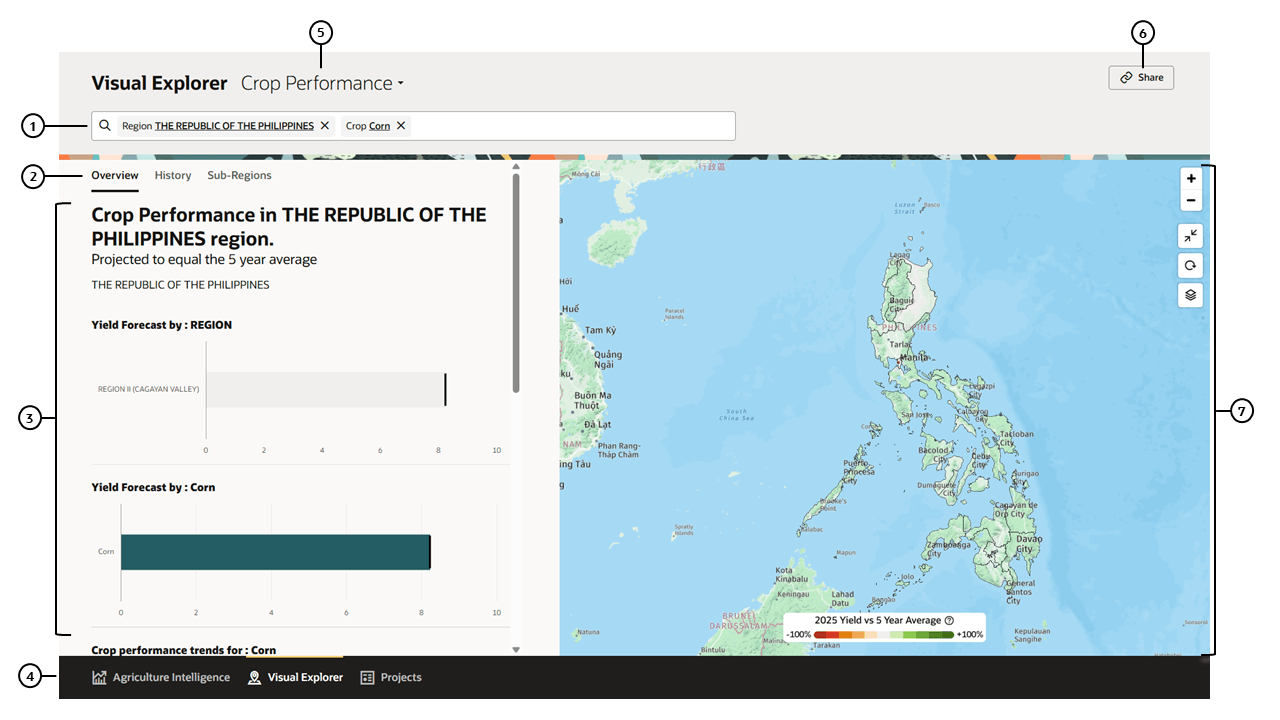Refresh the map view
Image resolution: width=1280 pixels, height=720 pixels.
tap(1190, 265)
